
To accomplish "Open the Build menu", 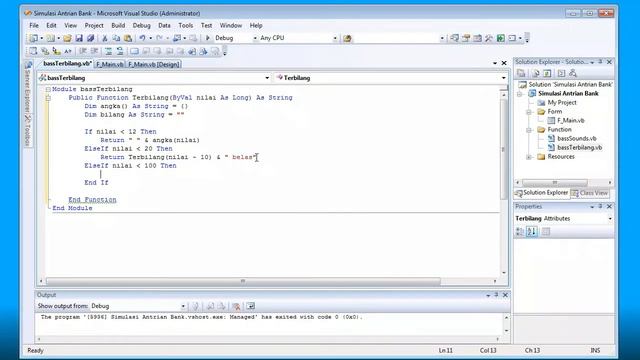I will click(118, 25).
